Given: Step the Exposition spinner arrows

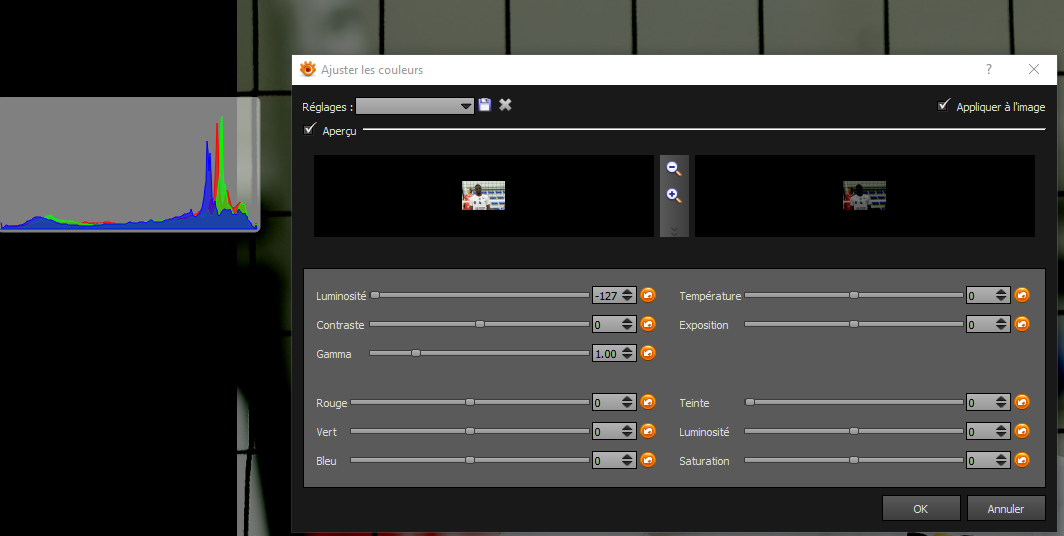Looking at the screenshot, I should coord(1002,325).
